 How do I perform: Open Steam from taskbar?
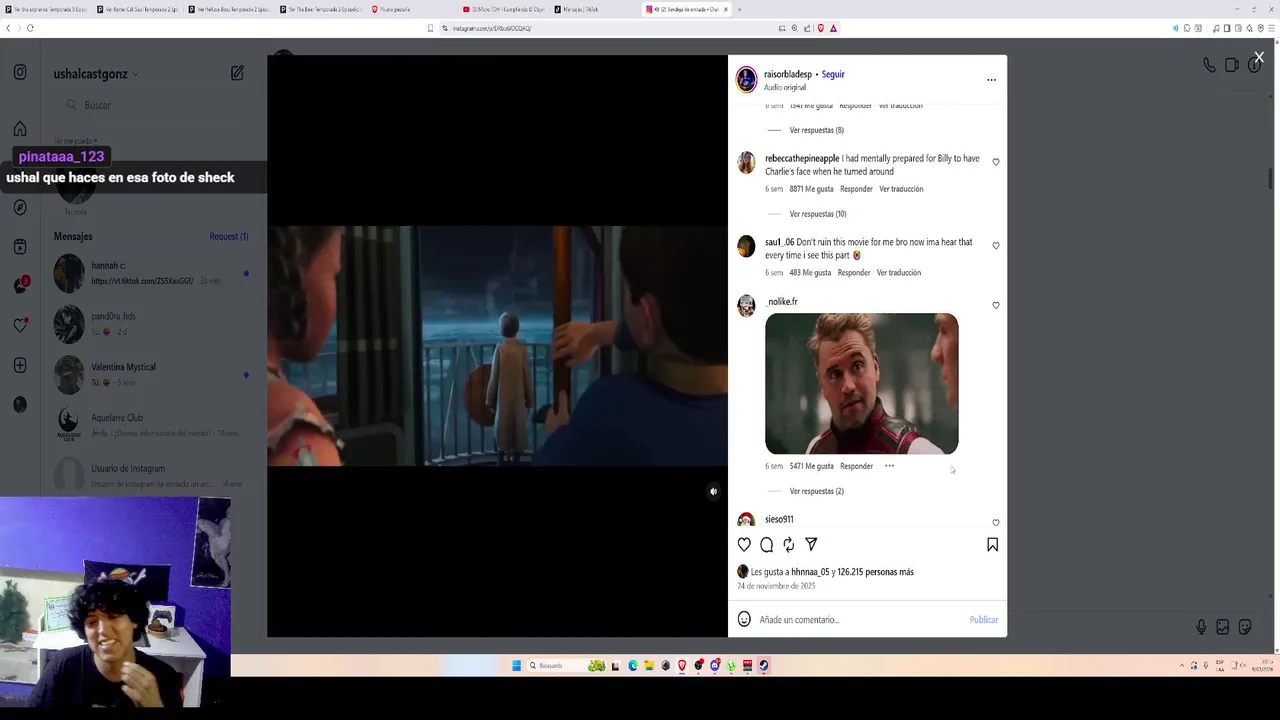pyautogui.click(x=763, y=665)
